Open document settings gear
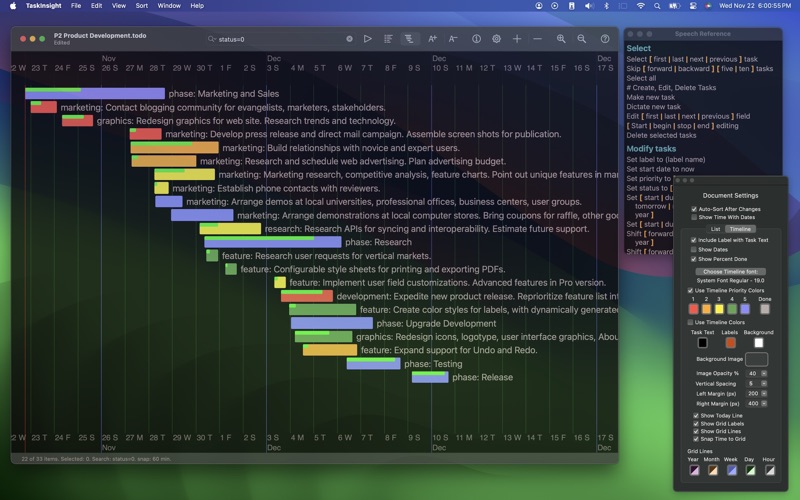This screenshot has height=500, width=800. [496, 39]
